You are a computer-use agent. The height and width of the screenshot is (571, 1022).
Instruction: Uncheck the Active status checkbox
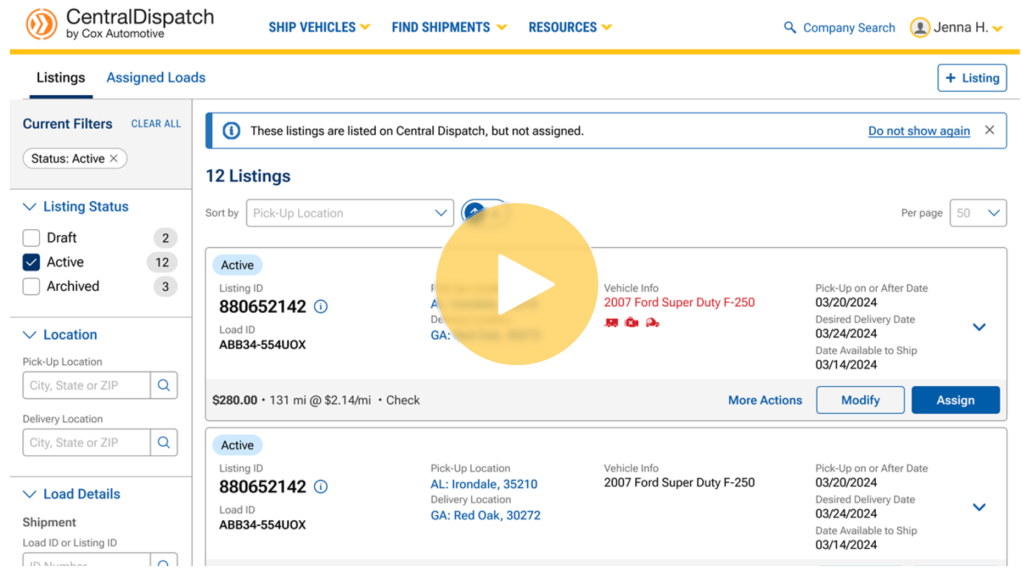[x=31, y=262]
